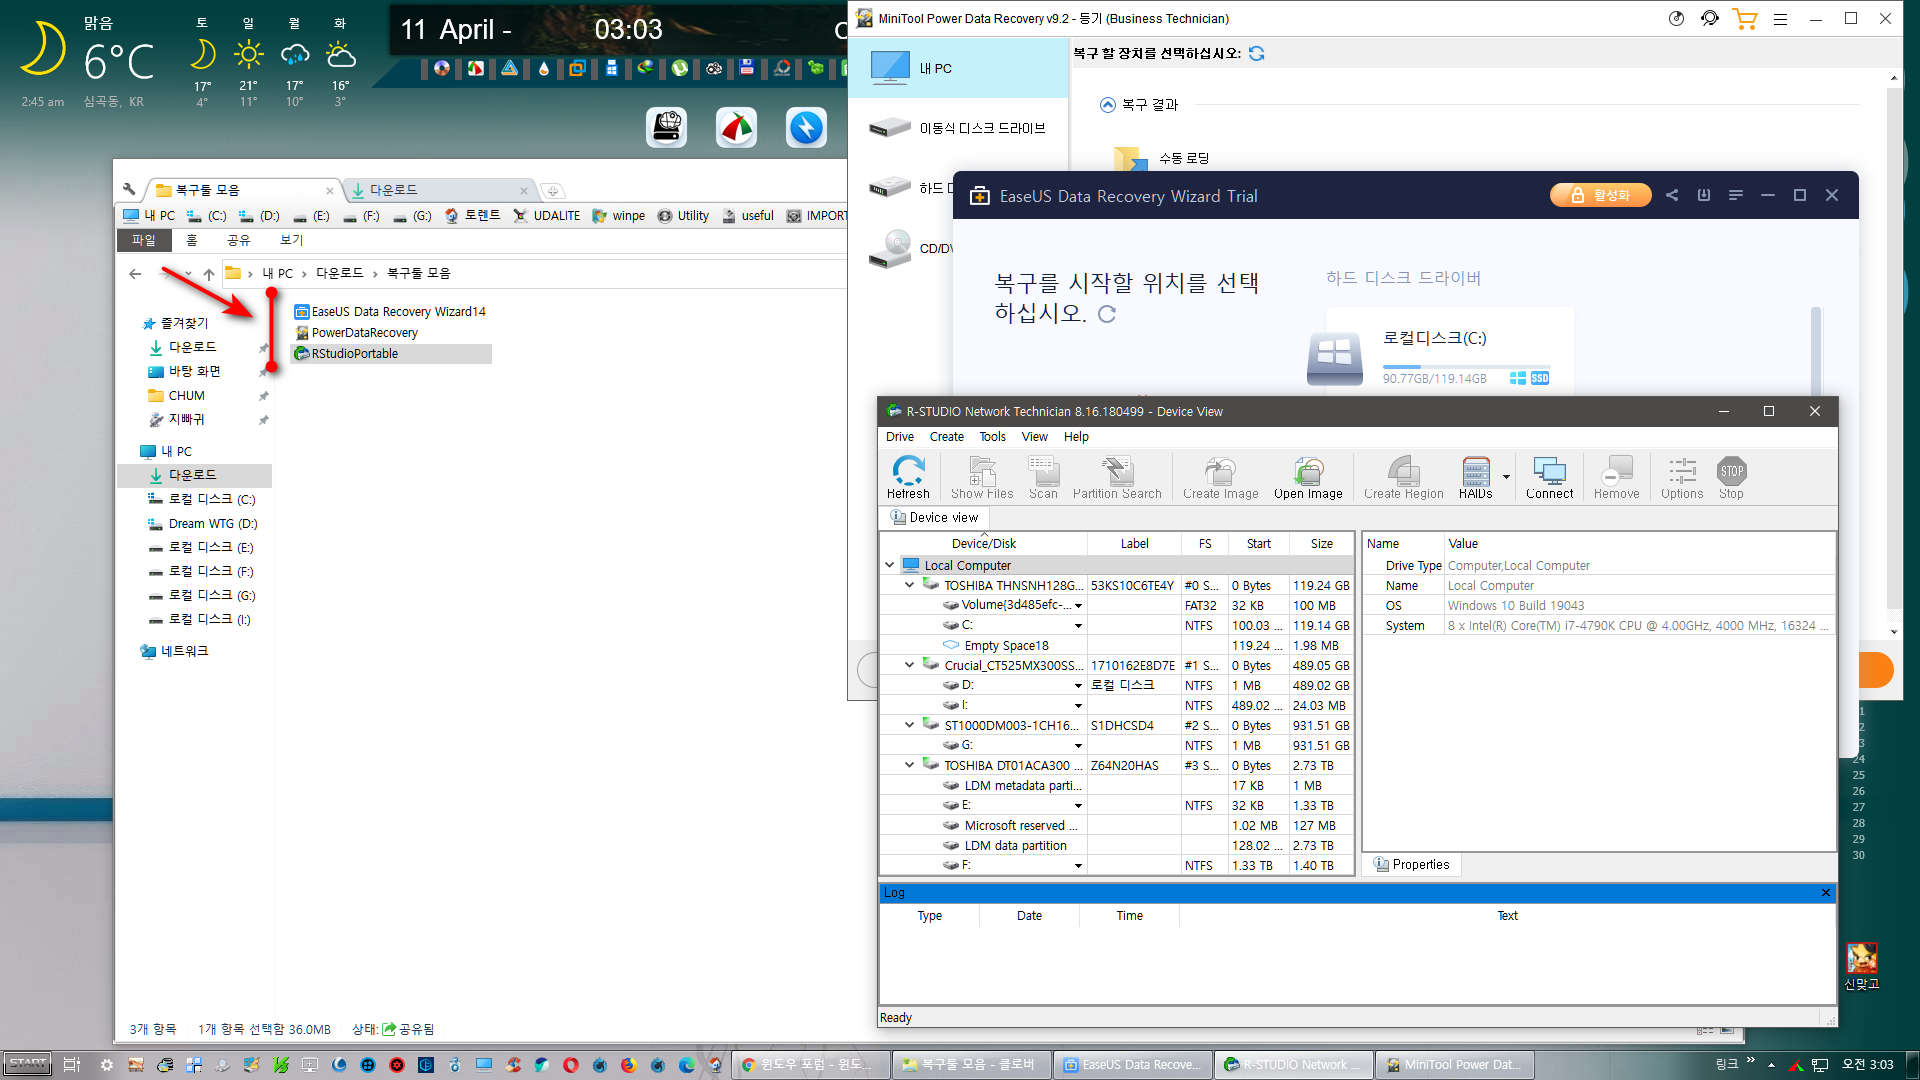The width and height of the screenshot is (1920, 1080).
Task: Select My PC in MiniTool sidebar
Action: tap(958, 68)
